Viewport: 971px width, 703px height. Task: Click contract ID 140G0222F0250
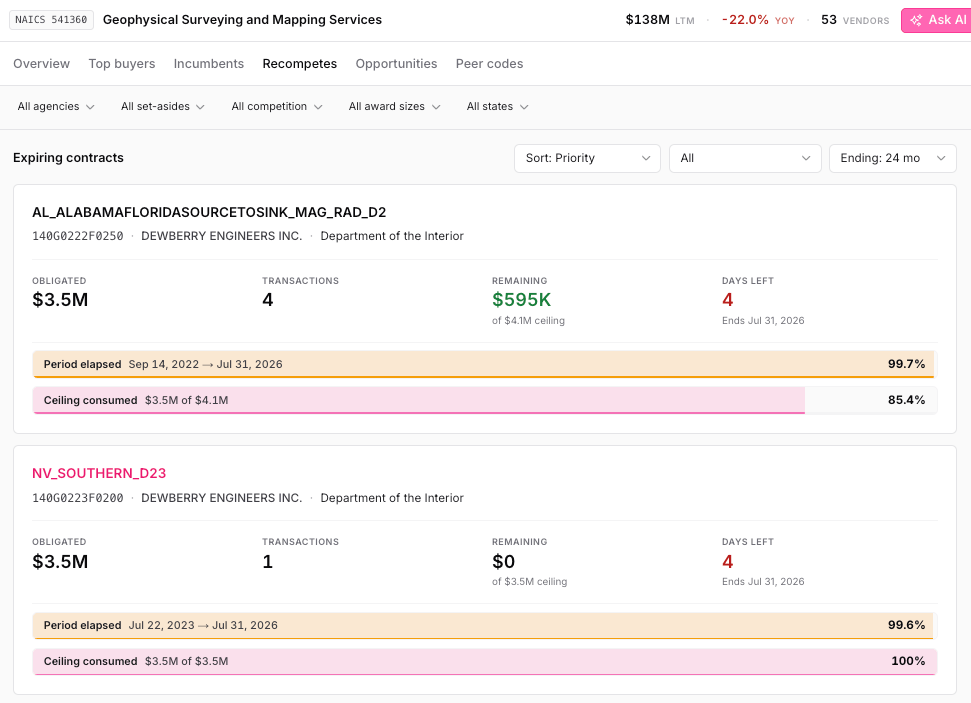78,236
